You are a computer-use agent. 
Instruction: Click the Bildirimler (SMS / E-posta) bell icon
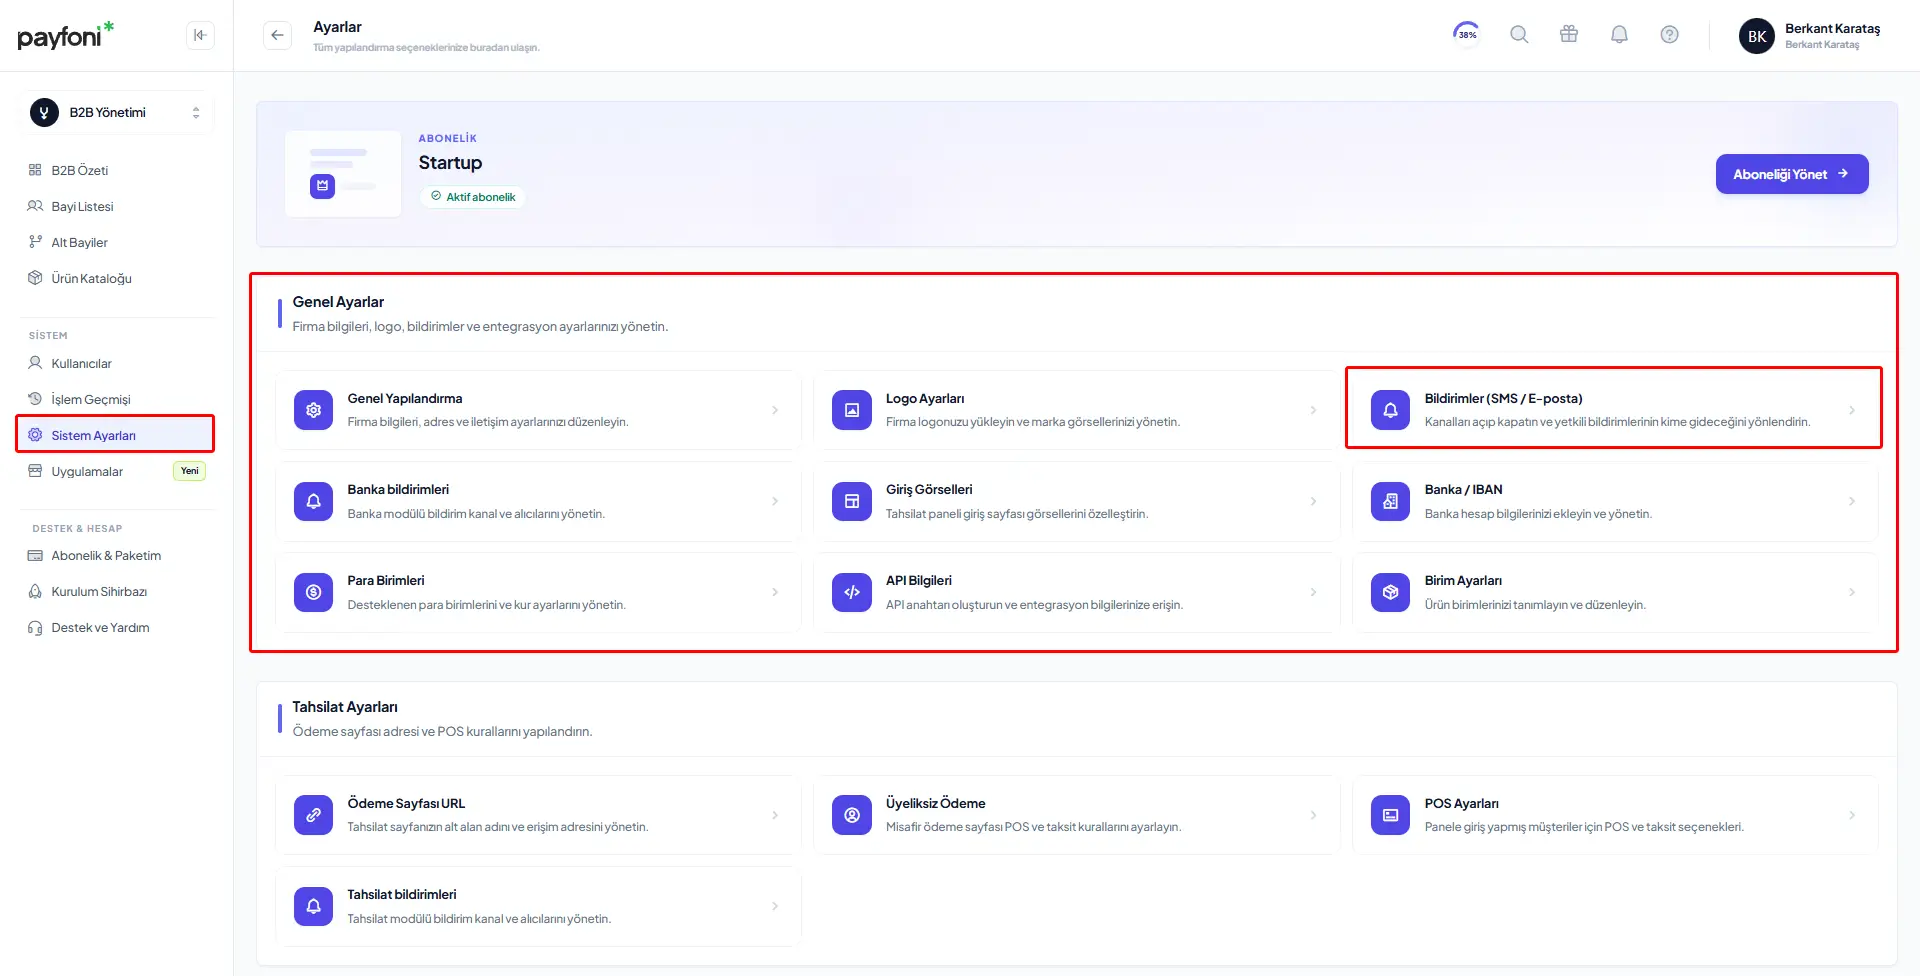pyautogui.click(x=1390, y=410)
